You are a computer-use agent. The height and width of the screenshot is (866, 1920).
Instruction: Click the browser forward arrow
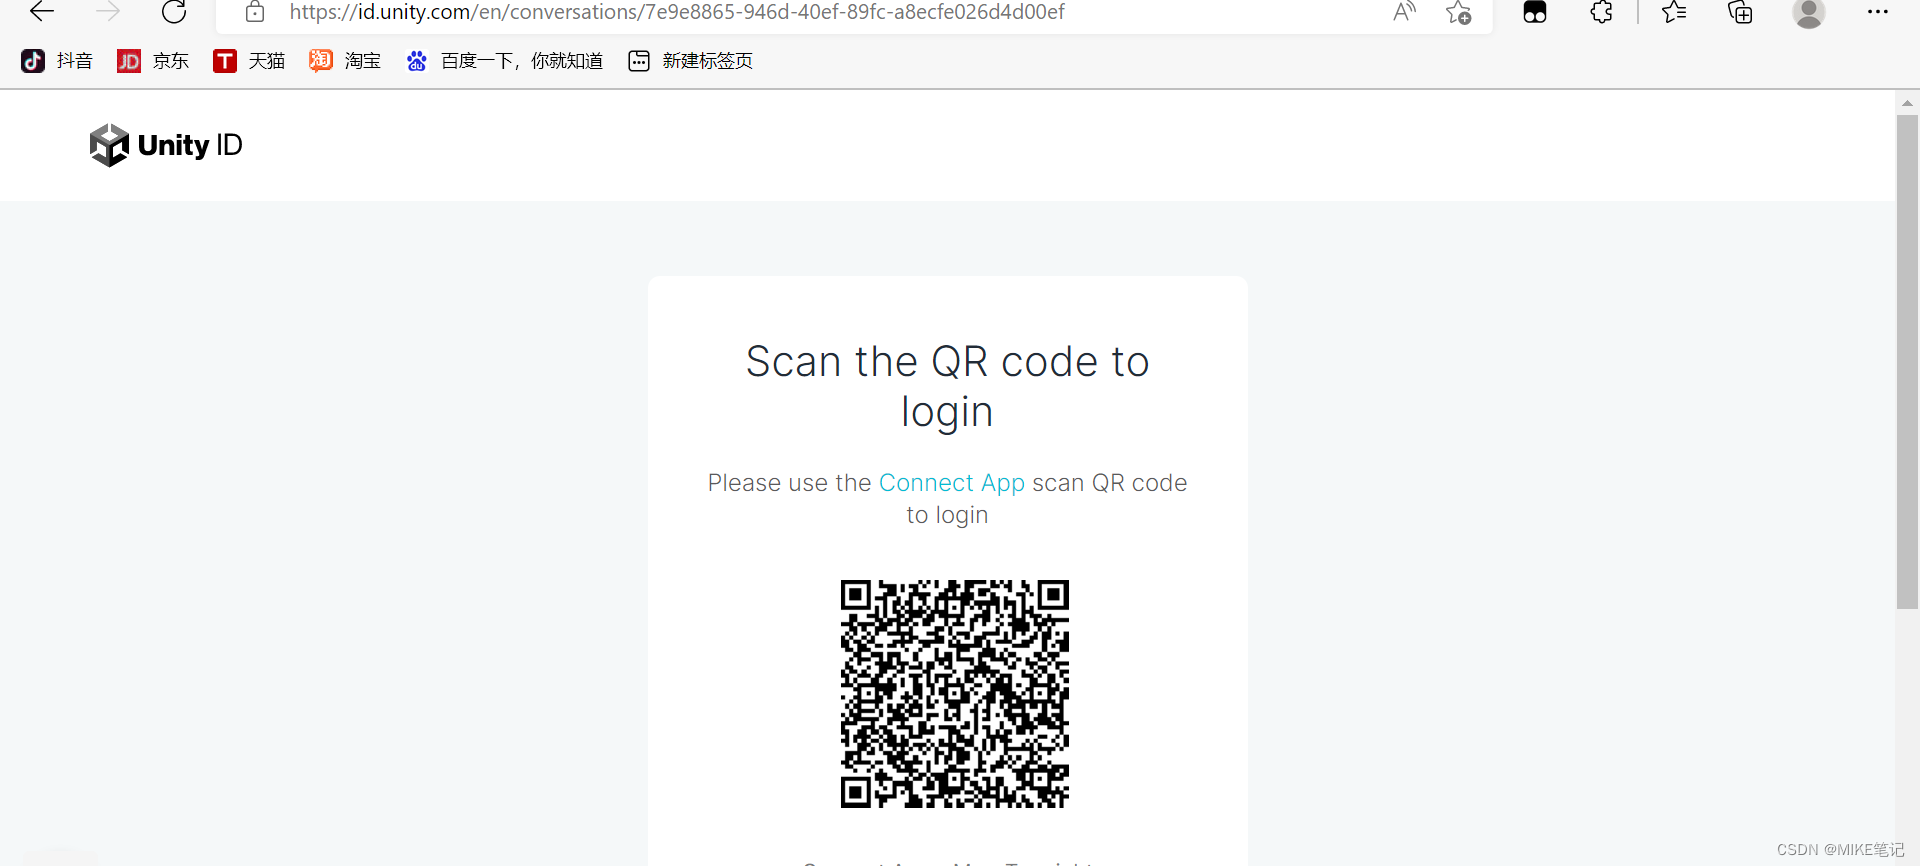click(108, 12)
